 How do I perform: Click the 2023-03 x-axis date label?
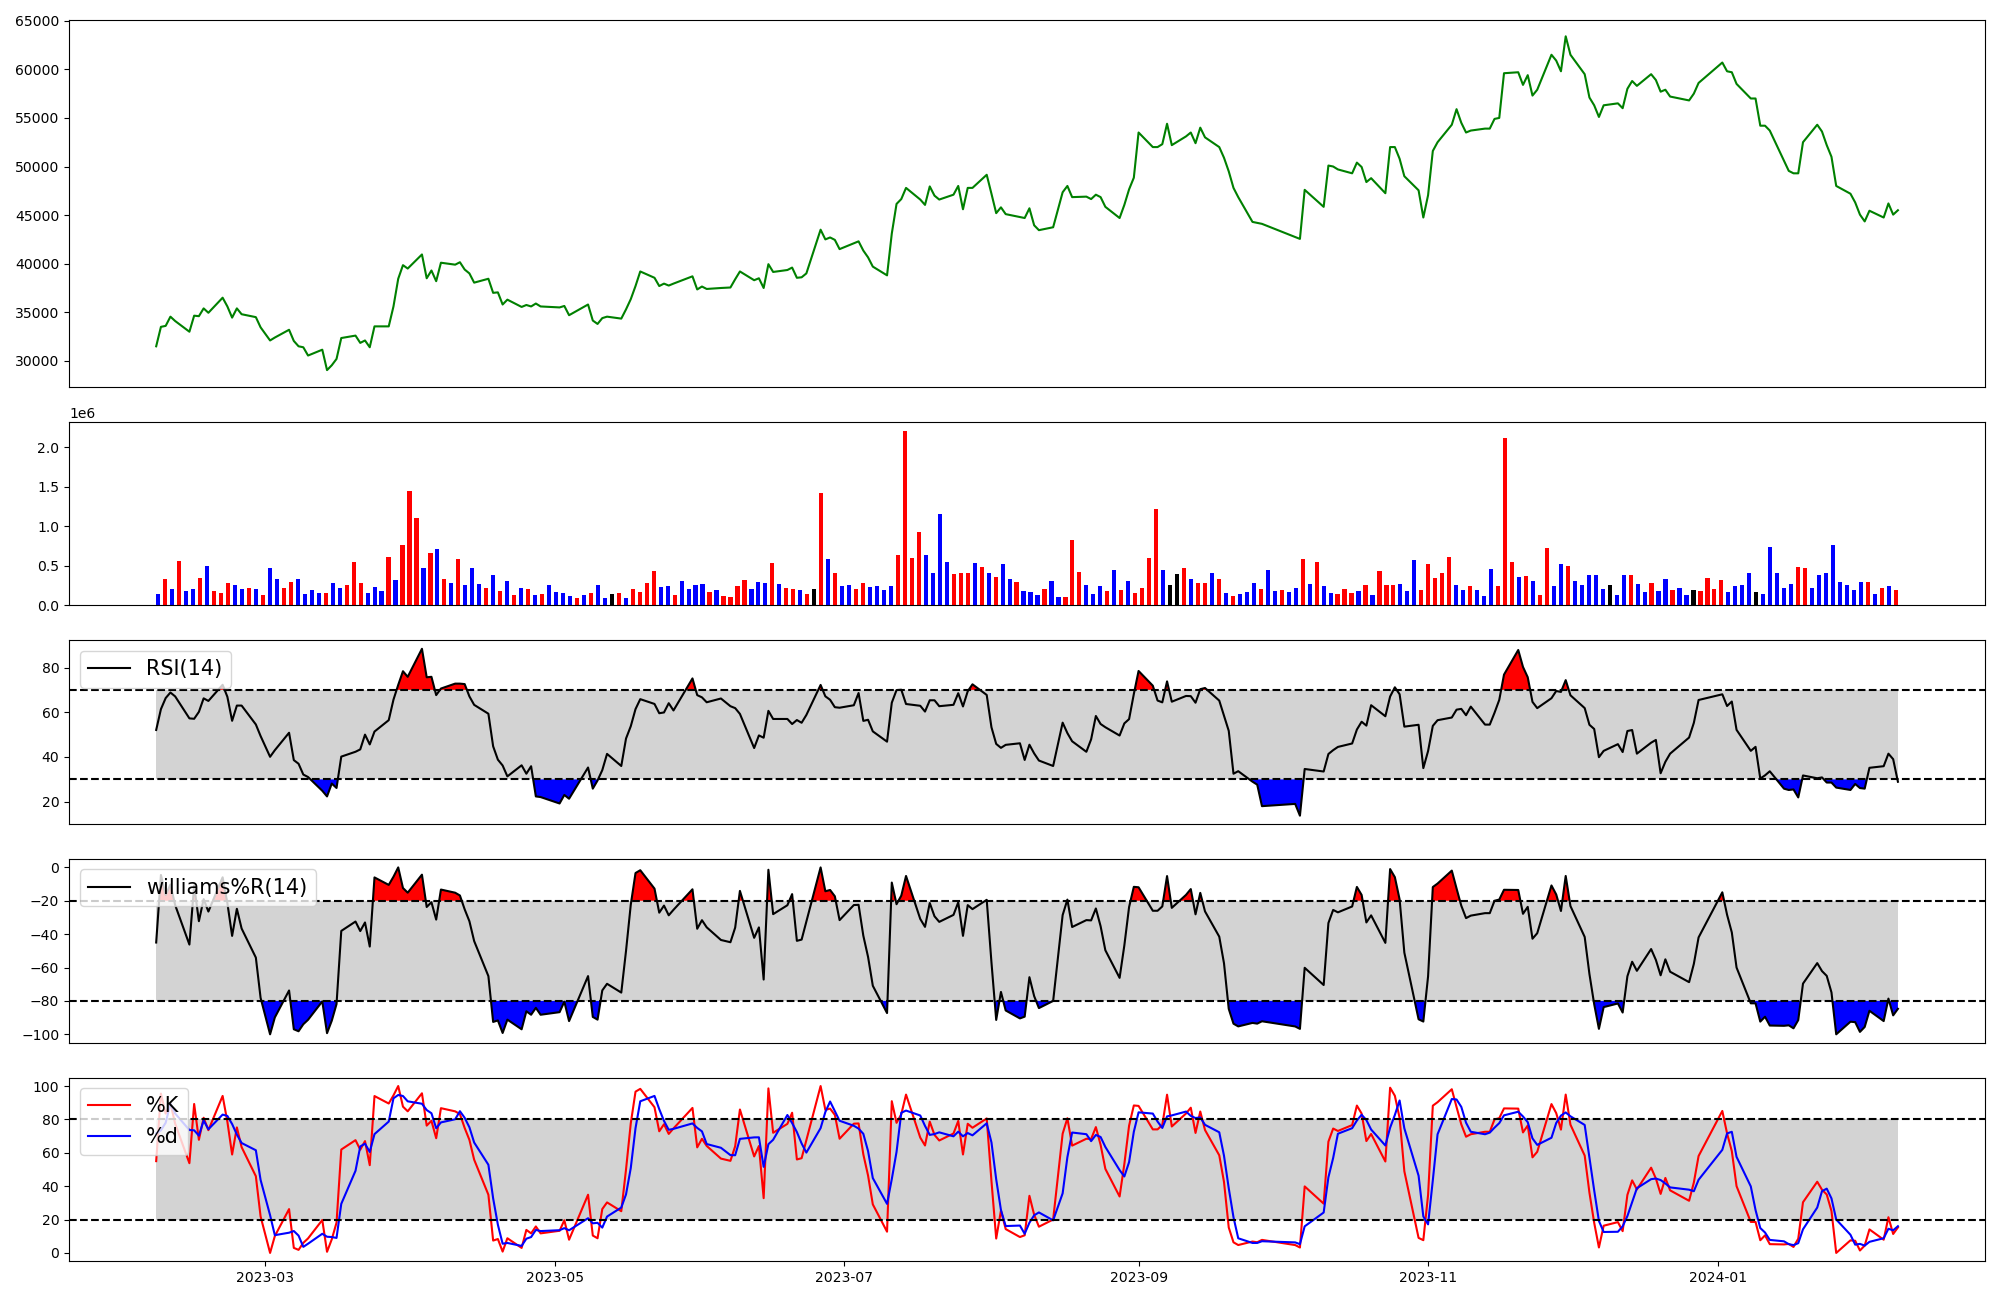point(265,1277)
